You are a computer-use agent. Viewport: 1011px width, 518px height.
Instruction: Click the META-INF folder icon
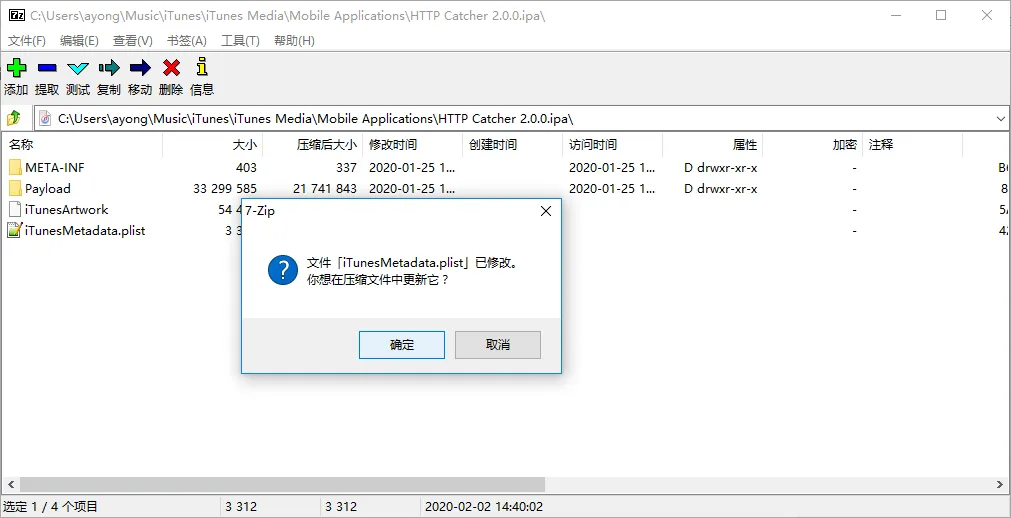click(x=15, y=168)
